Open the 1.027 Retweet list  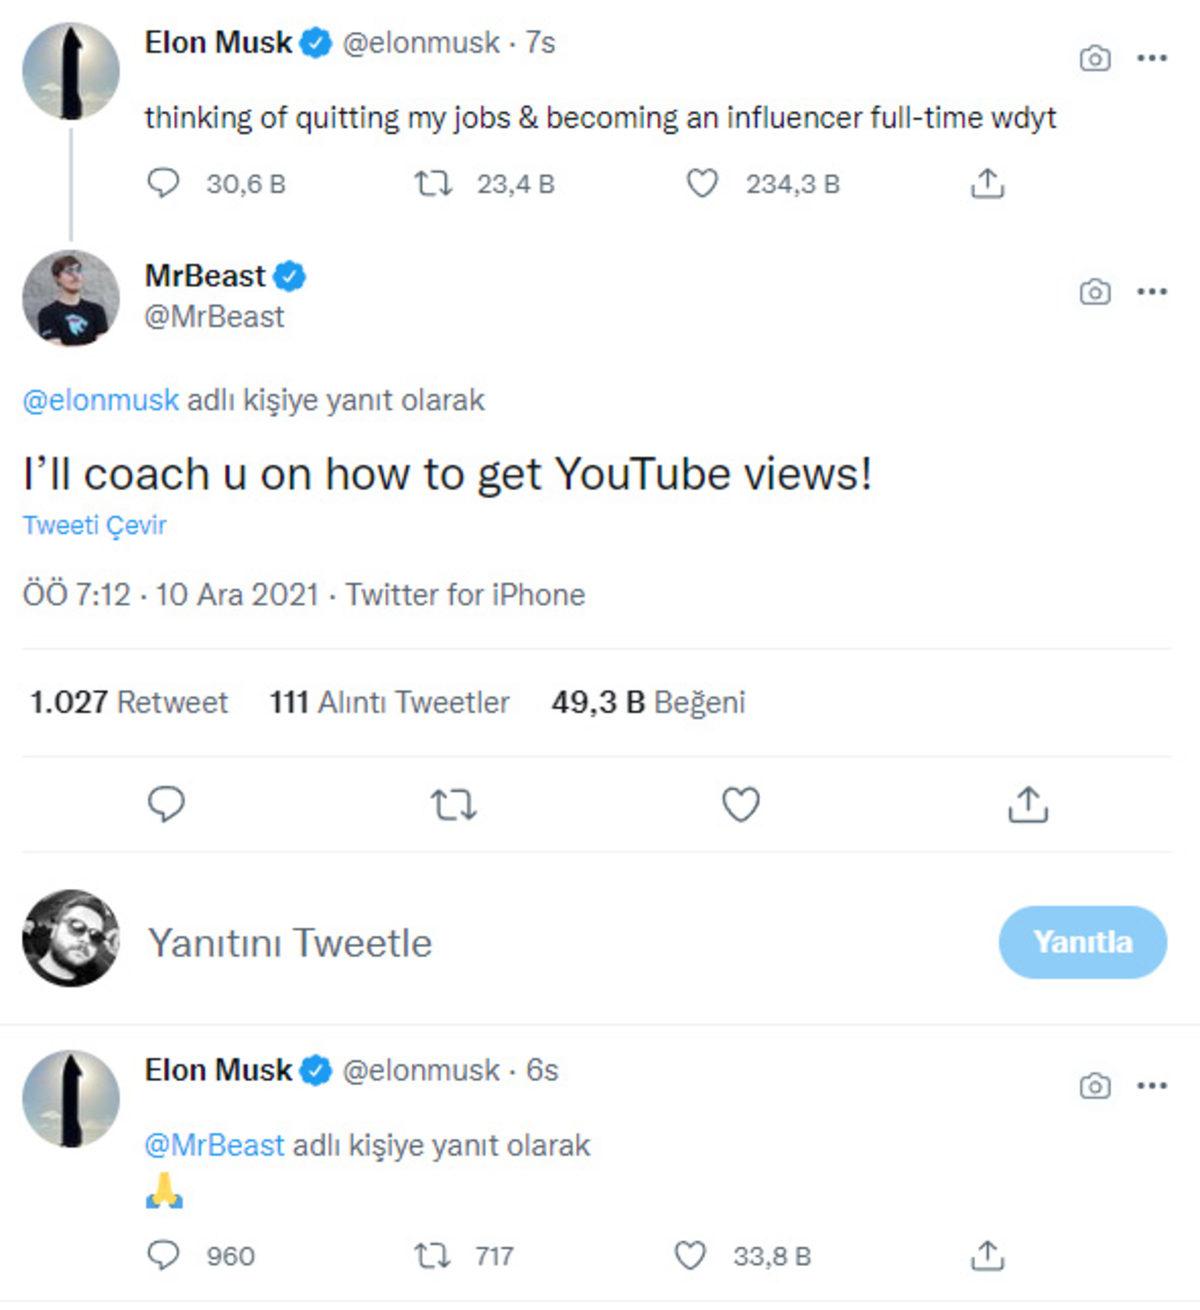click(x=129, y=702)
